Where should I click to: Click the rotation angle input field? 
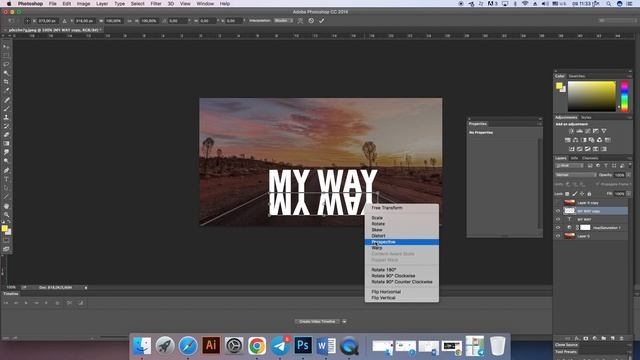tap(178, 20)
